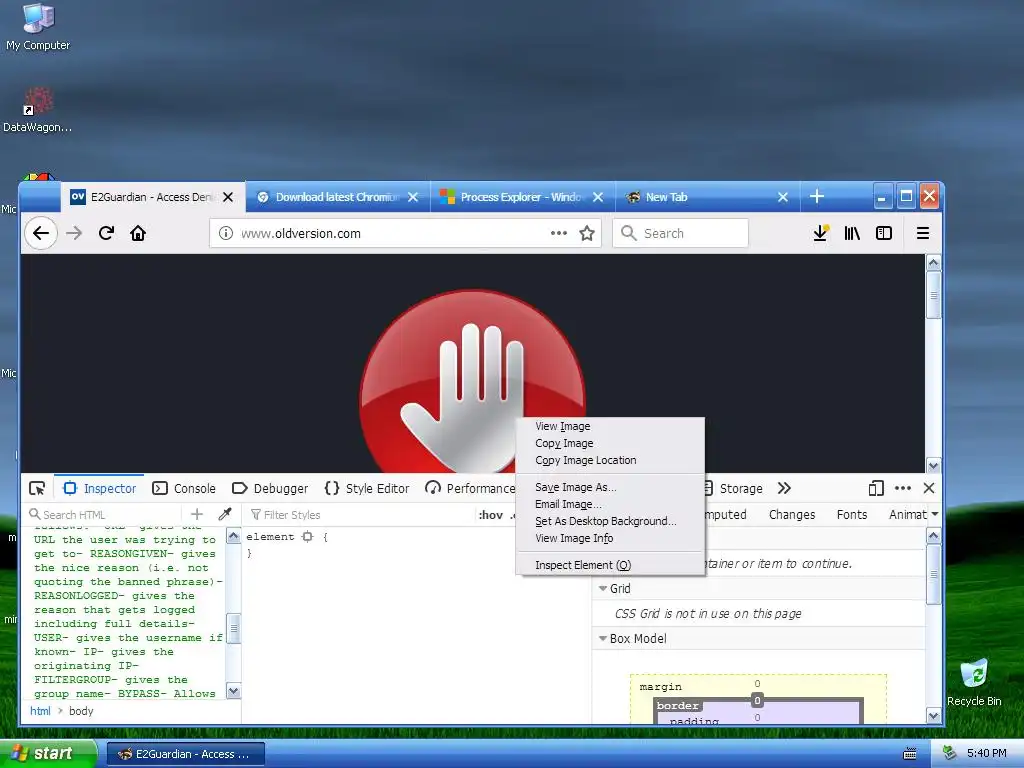
Task: Open the Library icon
Action: click(852, 233)
